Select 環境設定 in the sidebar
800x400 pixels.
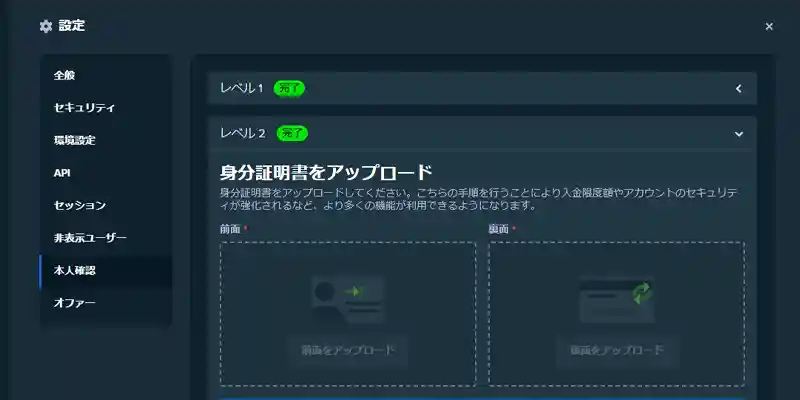(x=75, y=140)
